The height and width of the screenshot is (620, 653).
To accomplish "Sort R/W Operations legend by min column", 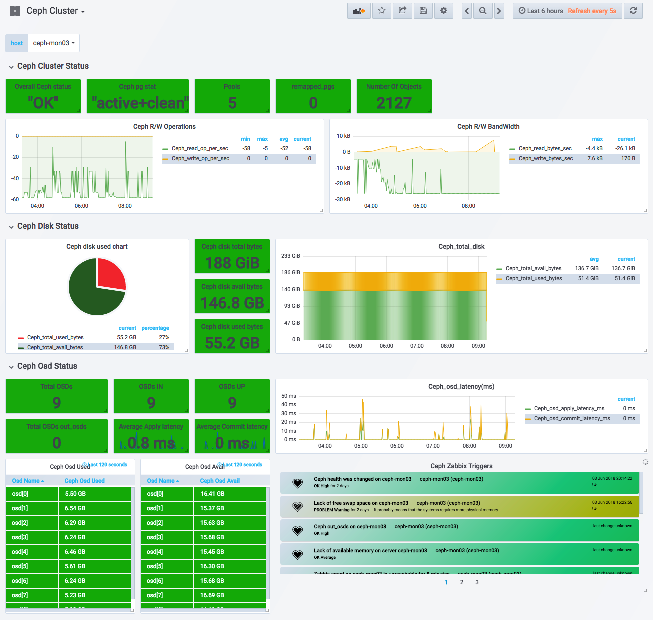I will click(245, 139).
